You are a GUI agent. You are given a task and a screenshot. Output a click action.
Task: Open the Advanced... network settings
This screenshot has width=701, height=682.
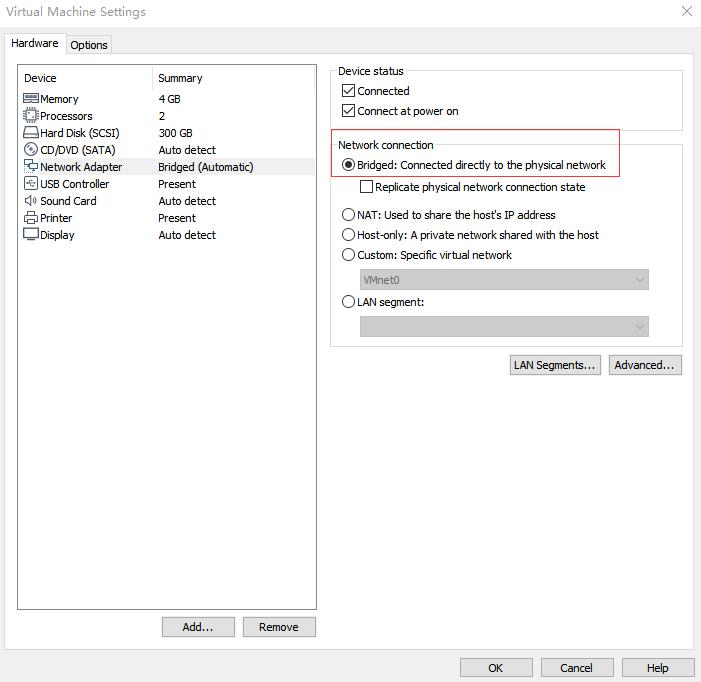(x=645, y=365)
